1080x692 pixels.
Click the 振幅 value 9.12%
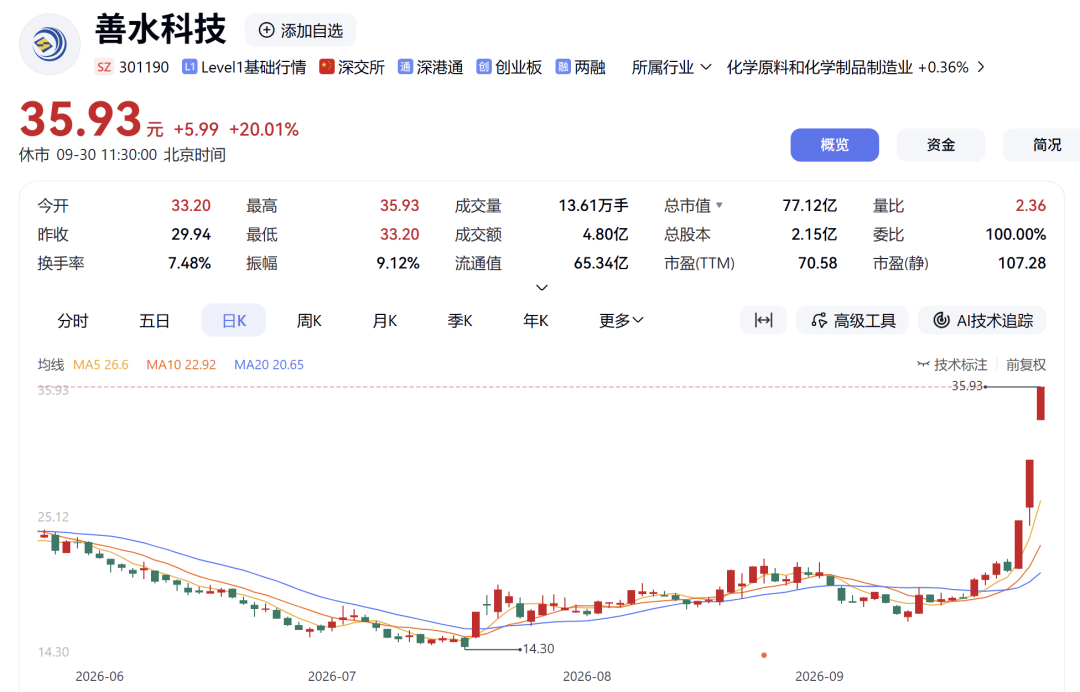click(398, 263)
